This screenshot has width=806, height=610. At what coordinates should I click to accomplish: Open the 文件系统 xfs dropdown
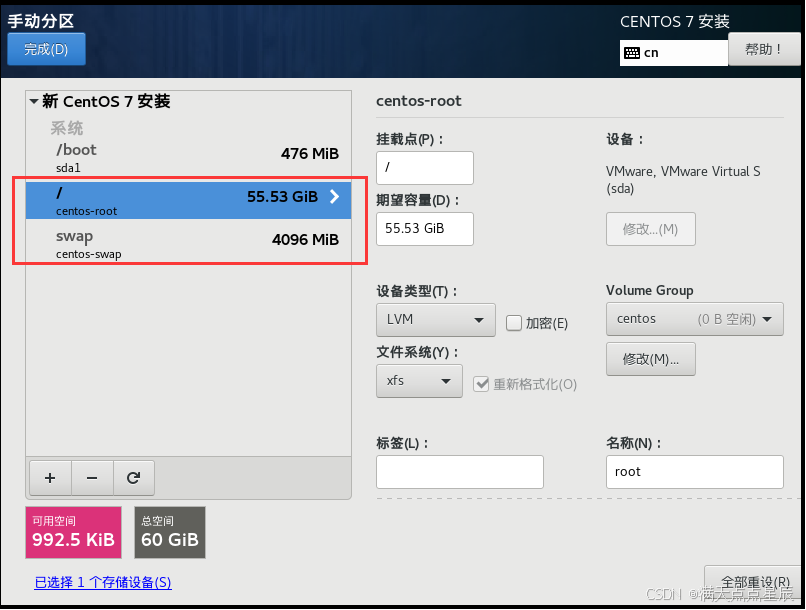click(x=419, y=381)
